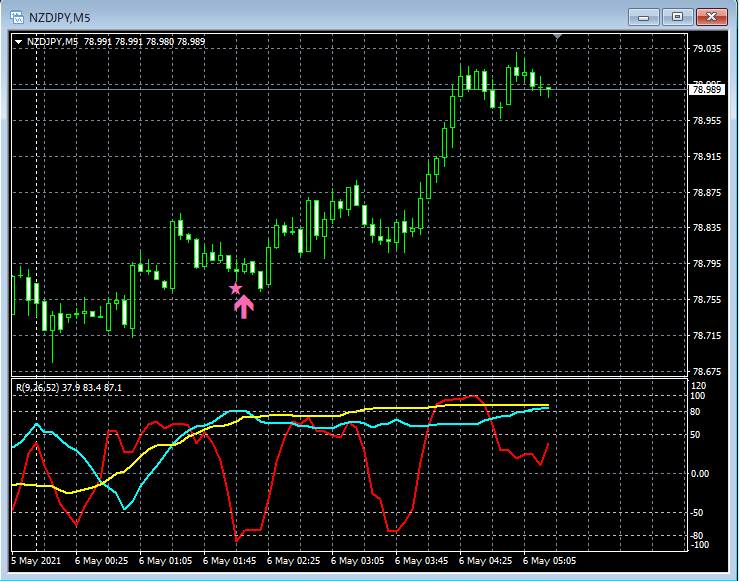Close the NZDJPY,M5 chart window

click(x=711, y=17)
